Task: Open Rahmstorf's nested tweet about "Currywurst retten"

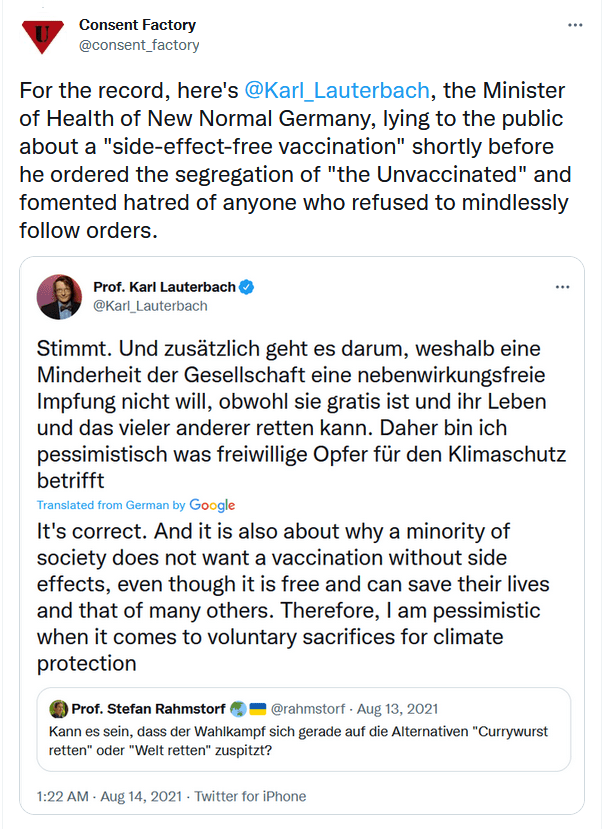Action: coord(300,740)
